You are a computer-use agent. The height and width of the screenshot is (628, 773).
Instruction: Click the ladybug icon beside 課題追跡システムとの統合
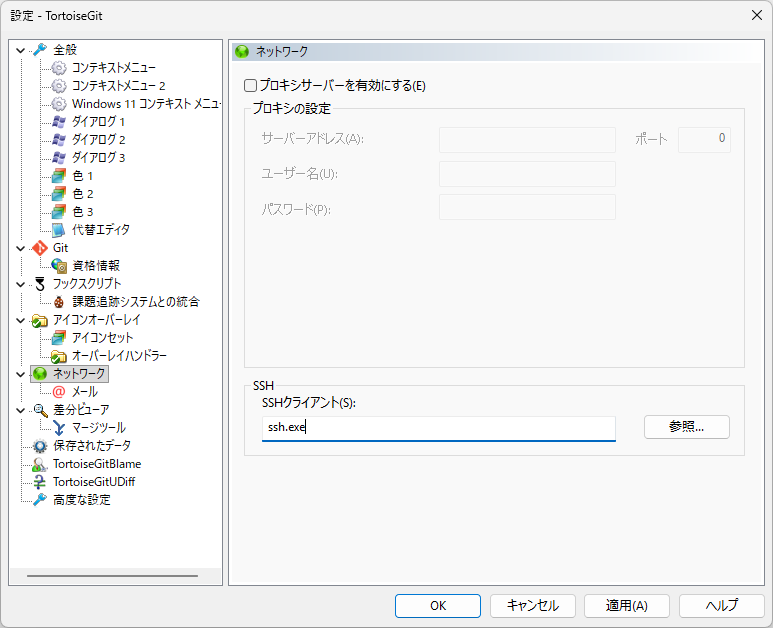click(x=59, y=302)
